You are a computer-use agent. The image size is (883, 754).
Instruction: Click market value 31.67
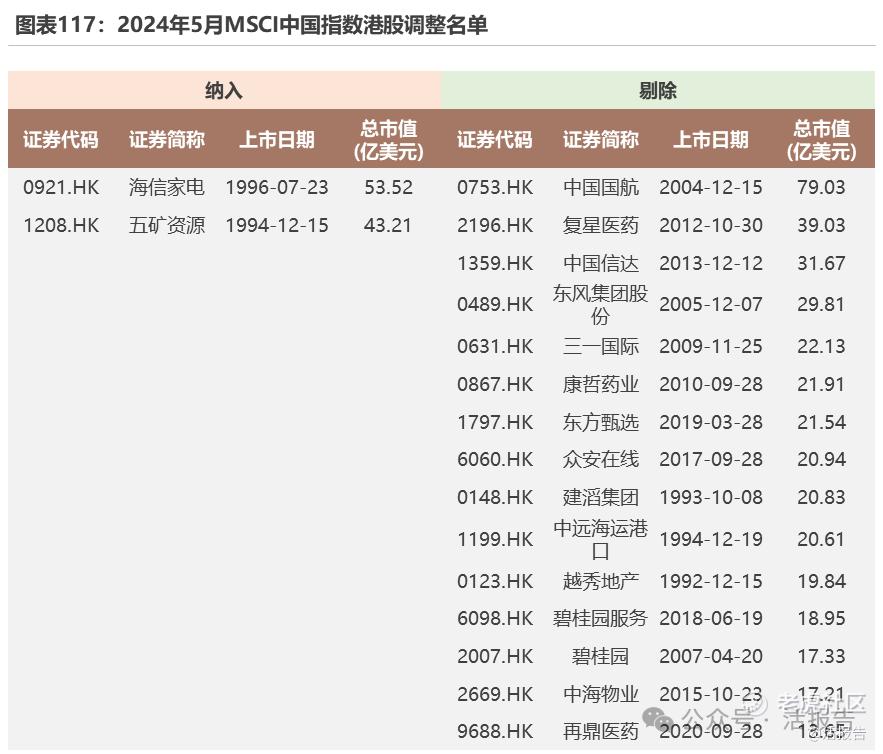click(x=822, y=263)
